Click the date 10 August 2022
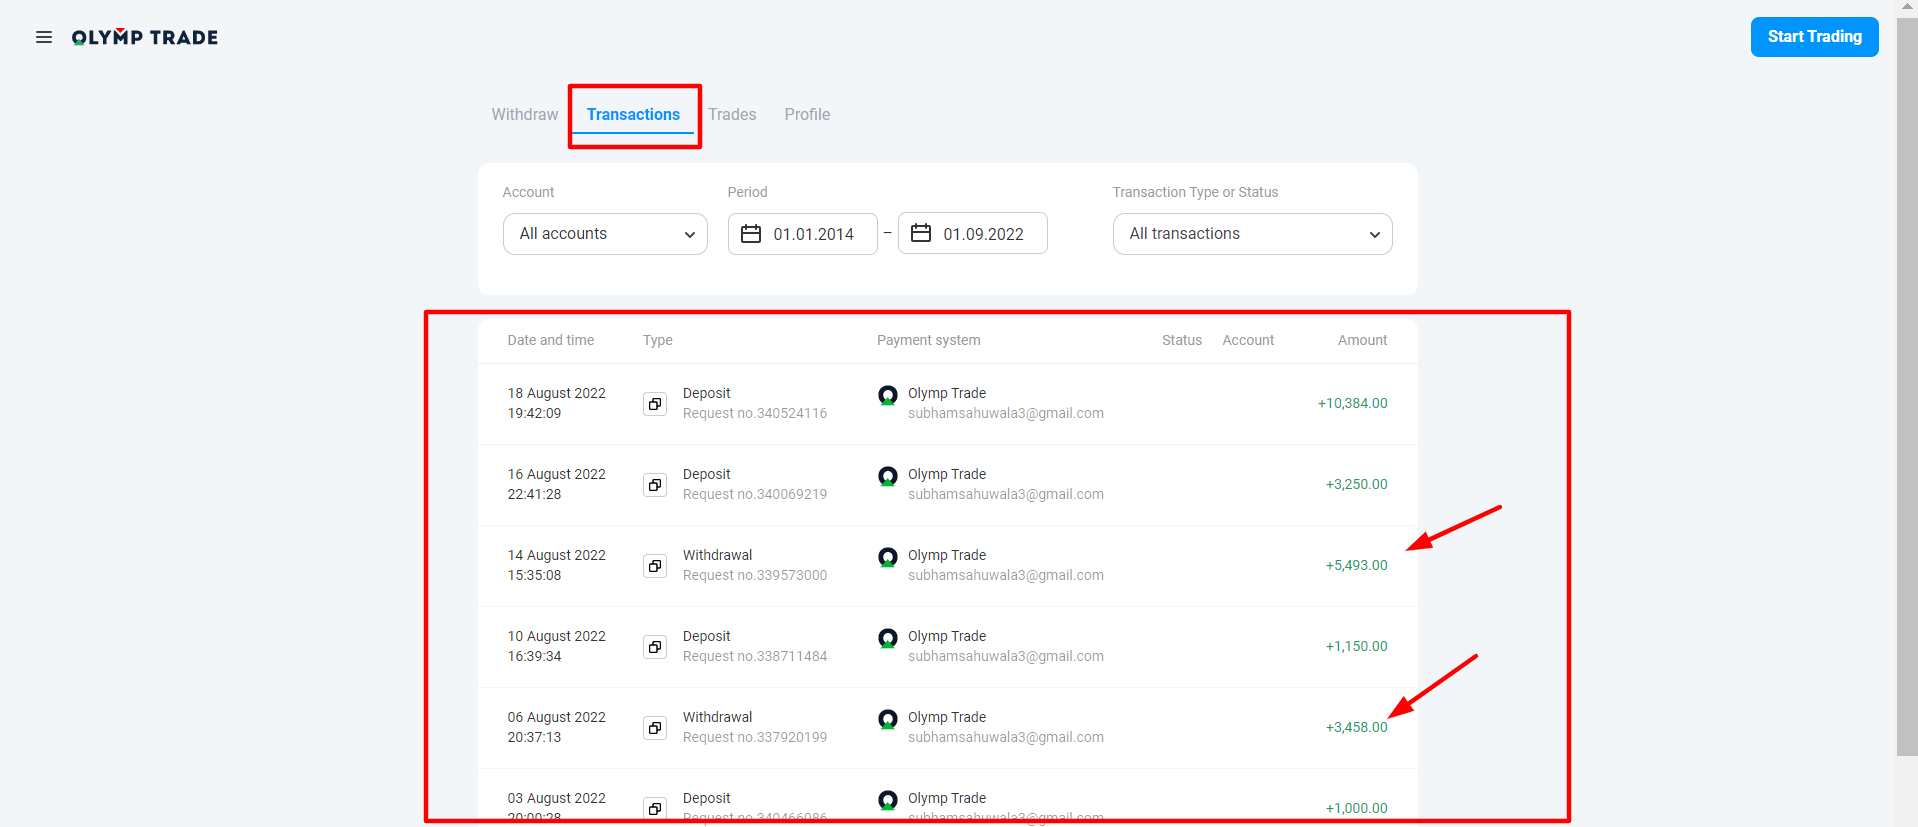This screenshot has height=827, width=1918. point(557,636)
